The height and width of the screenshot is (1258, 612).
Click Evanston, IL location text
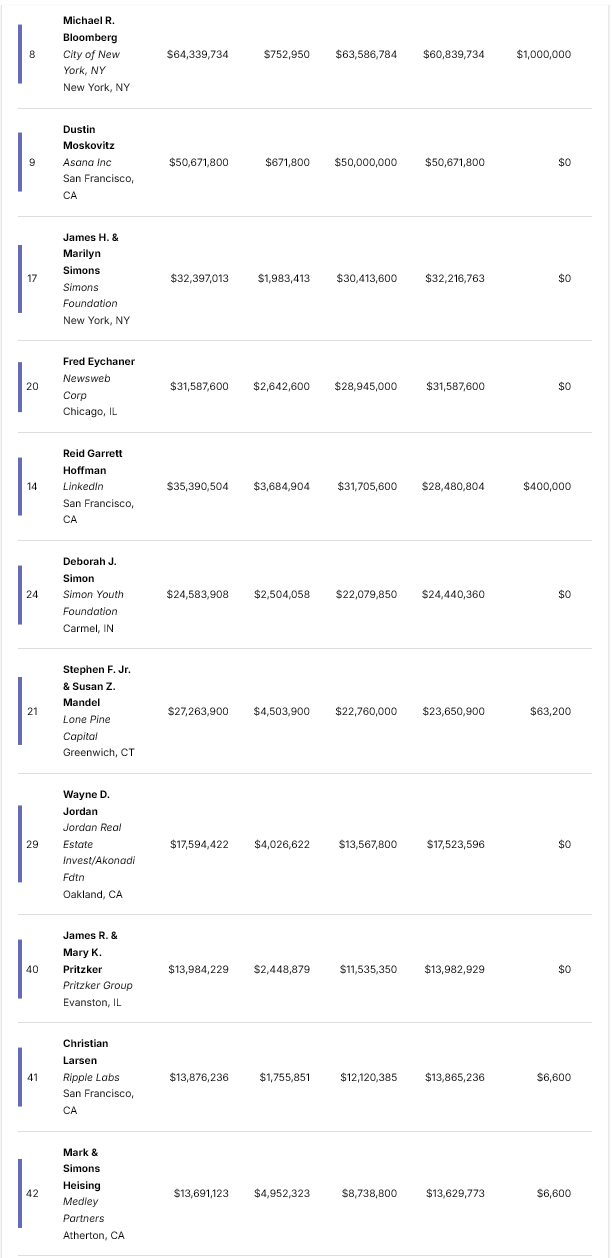(x=91, y=1002)
